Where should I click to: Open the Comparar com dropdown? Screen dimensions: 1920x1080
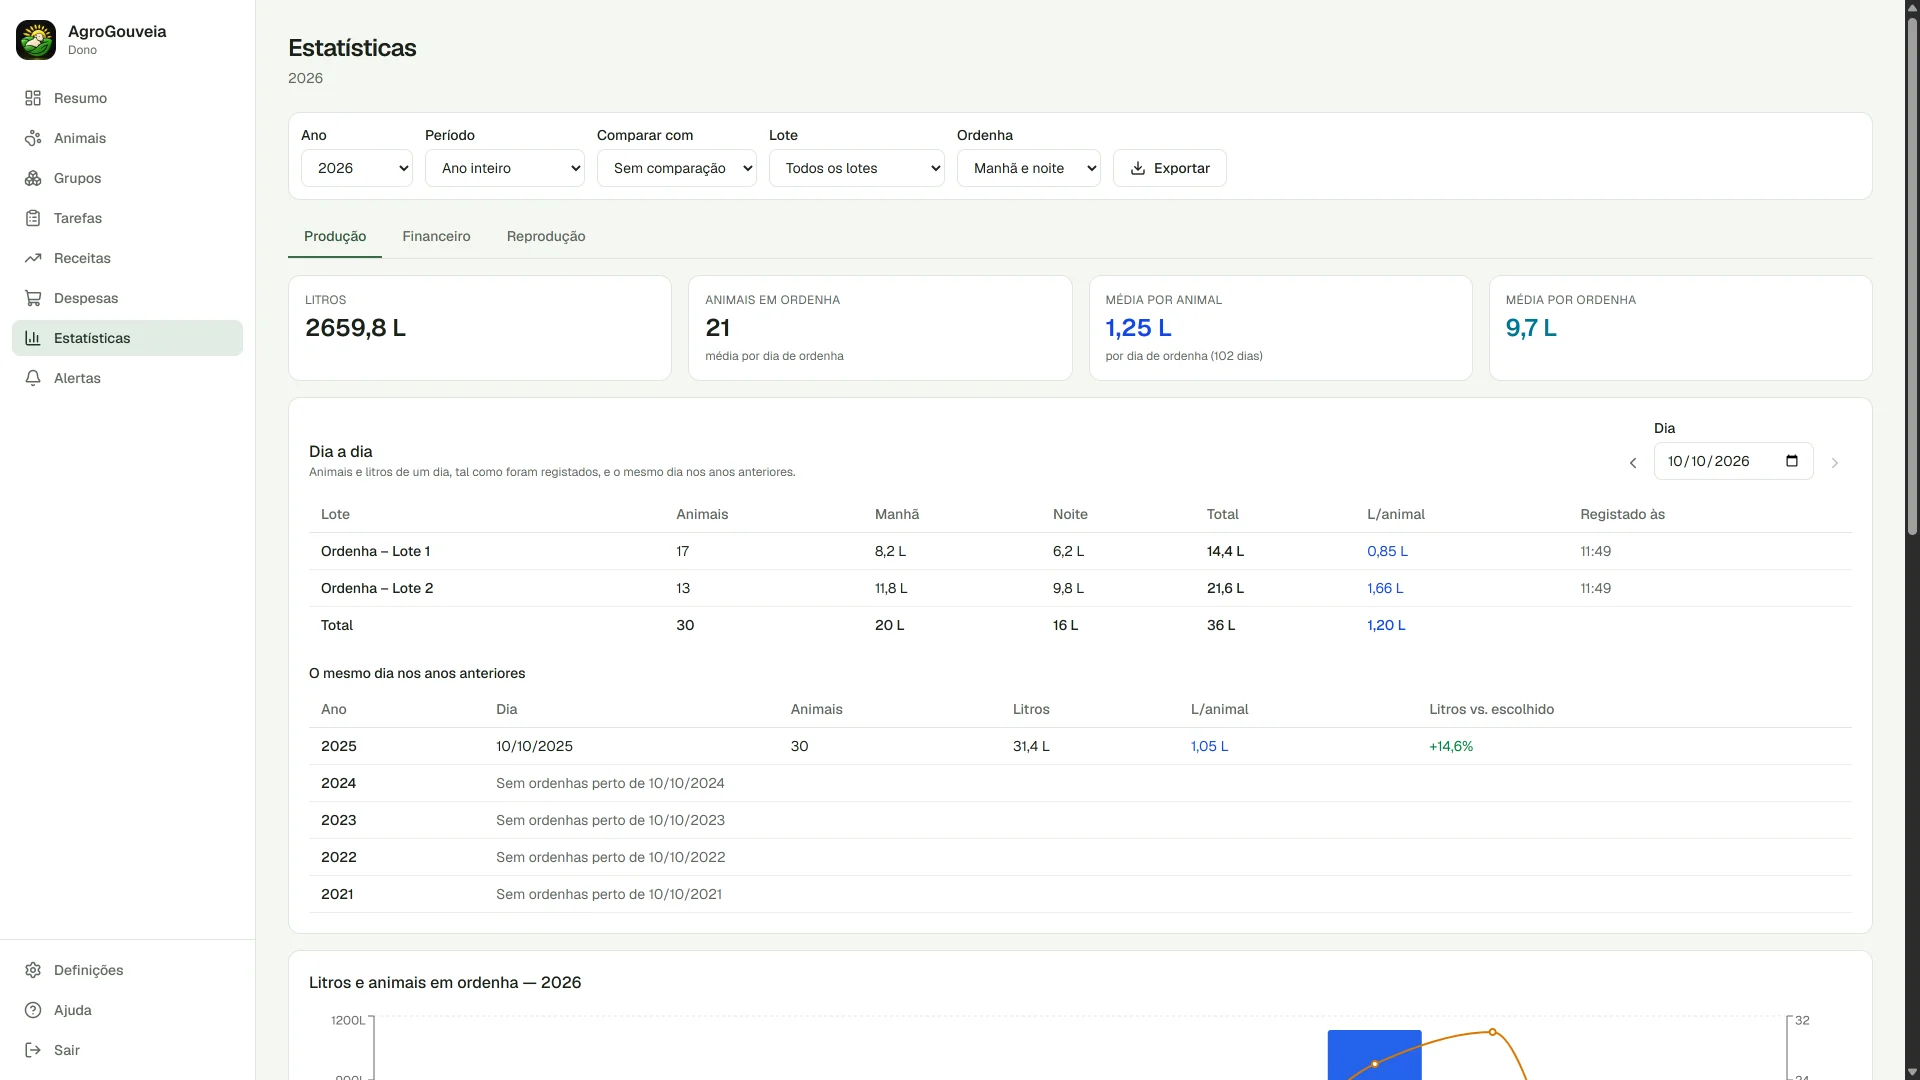tap(677, 168)
